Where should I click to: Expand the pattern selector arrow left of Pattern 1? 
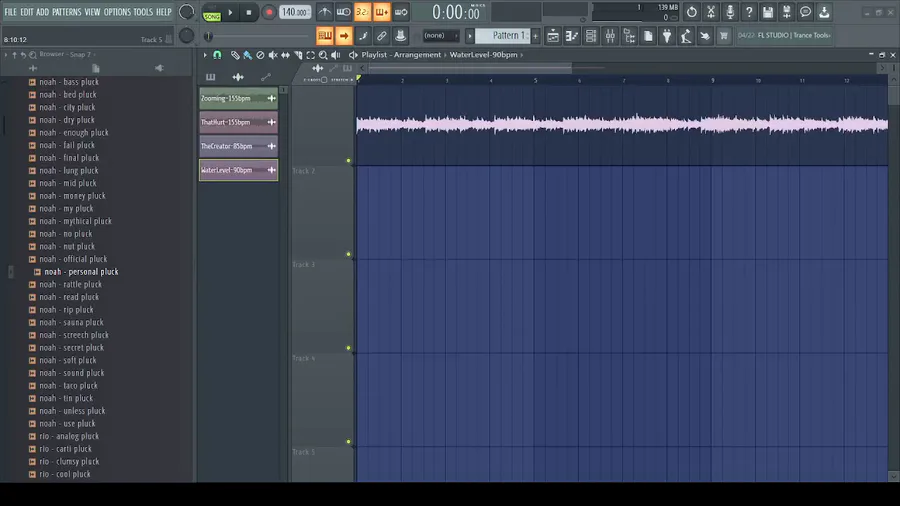coord(470,36)
